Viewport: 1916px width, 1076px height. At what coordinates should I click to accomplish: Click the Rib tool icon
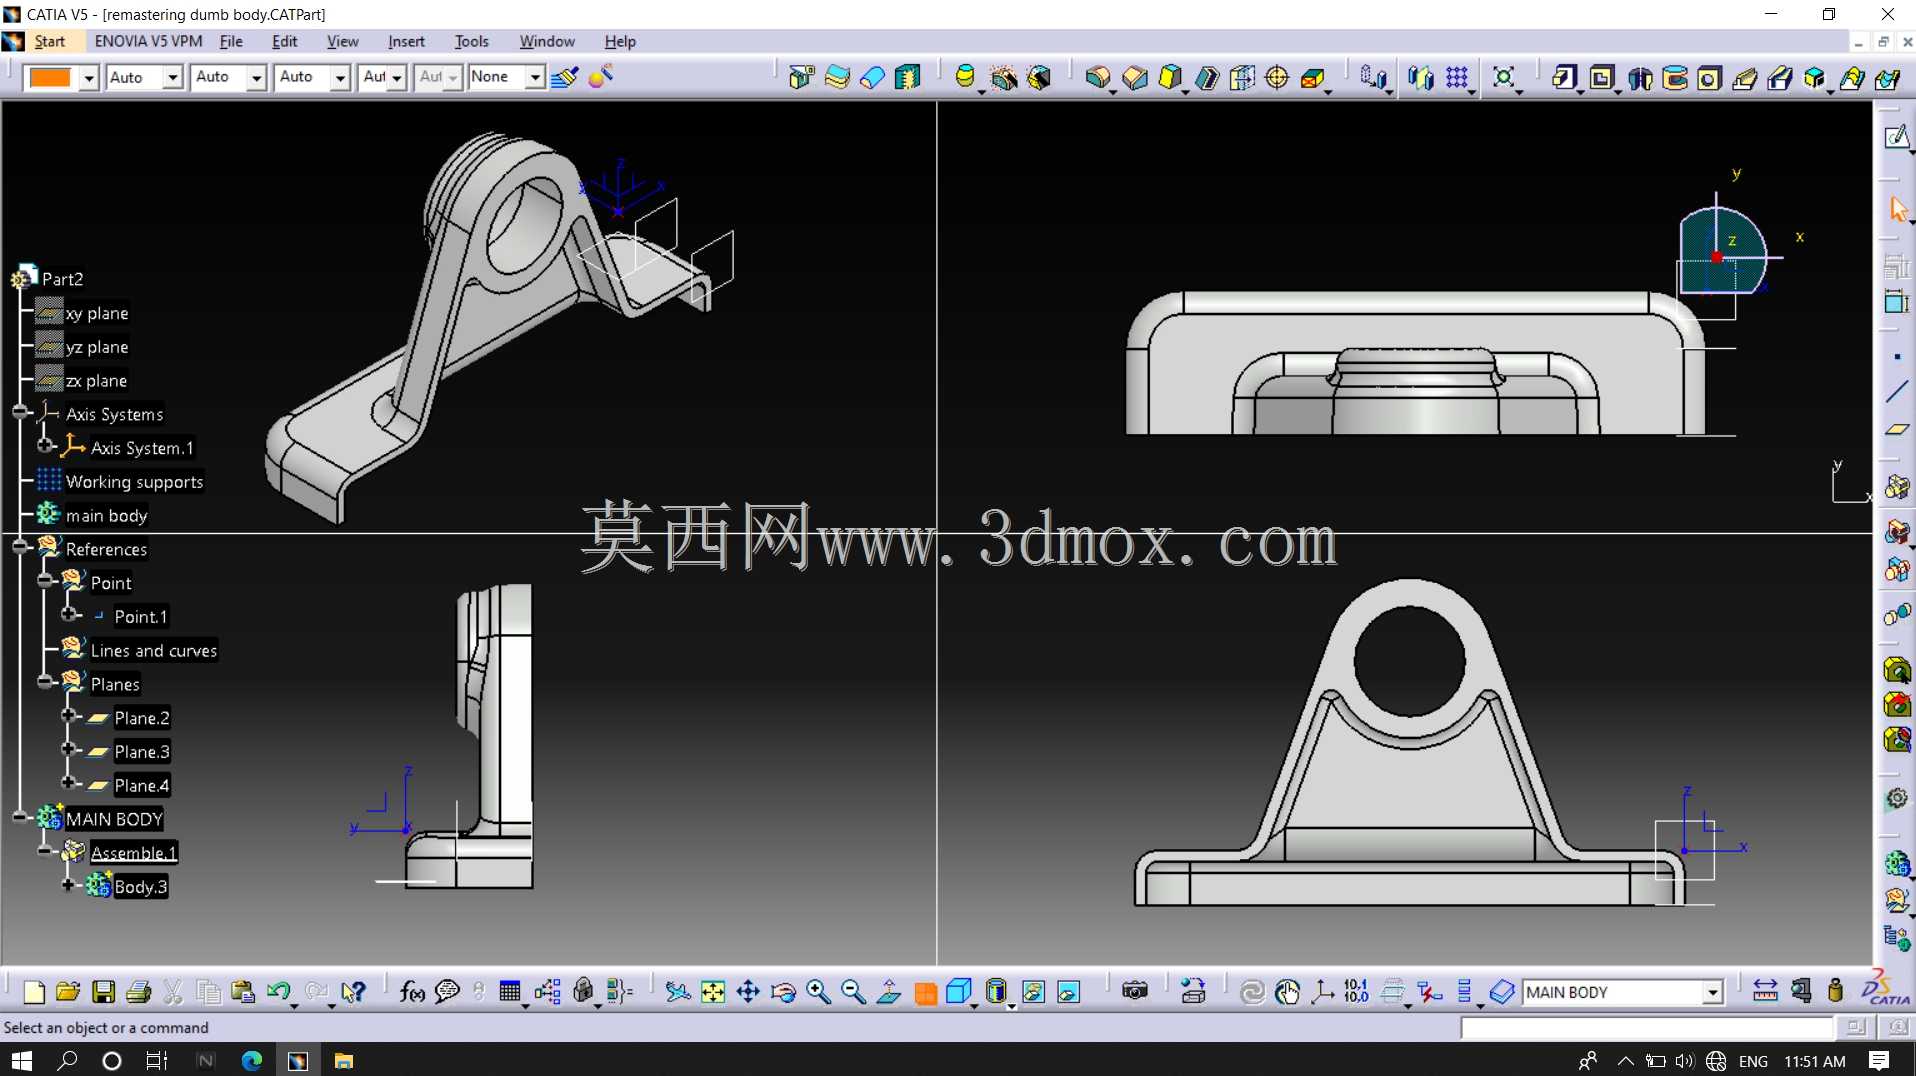click(1746, 78)
